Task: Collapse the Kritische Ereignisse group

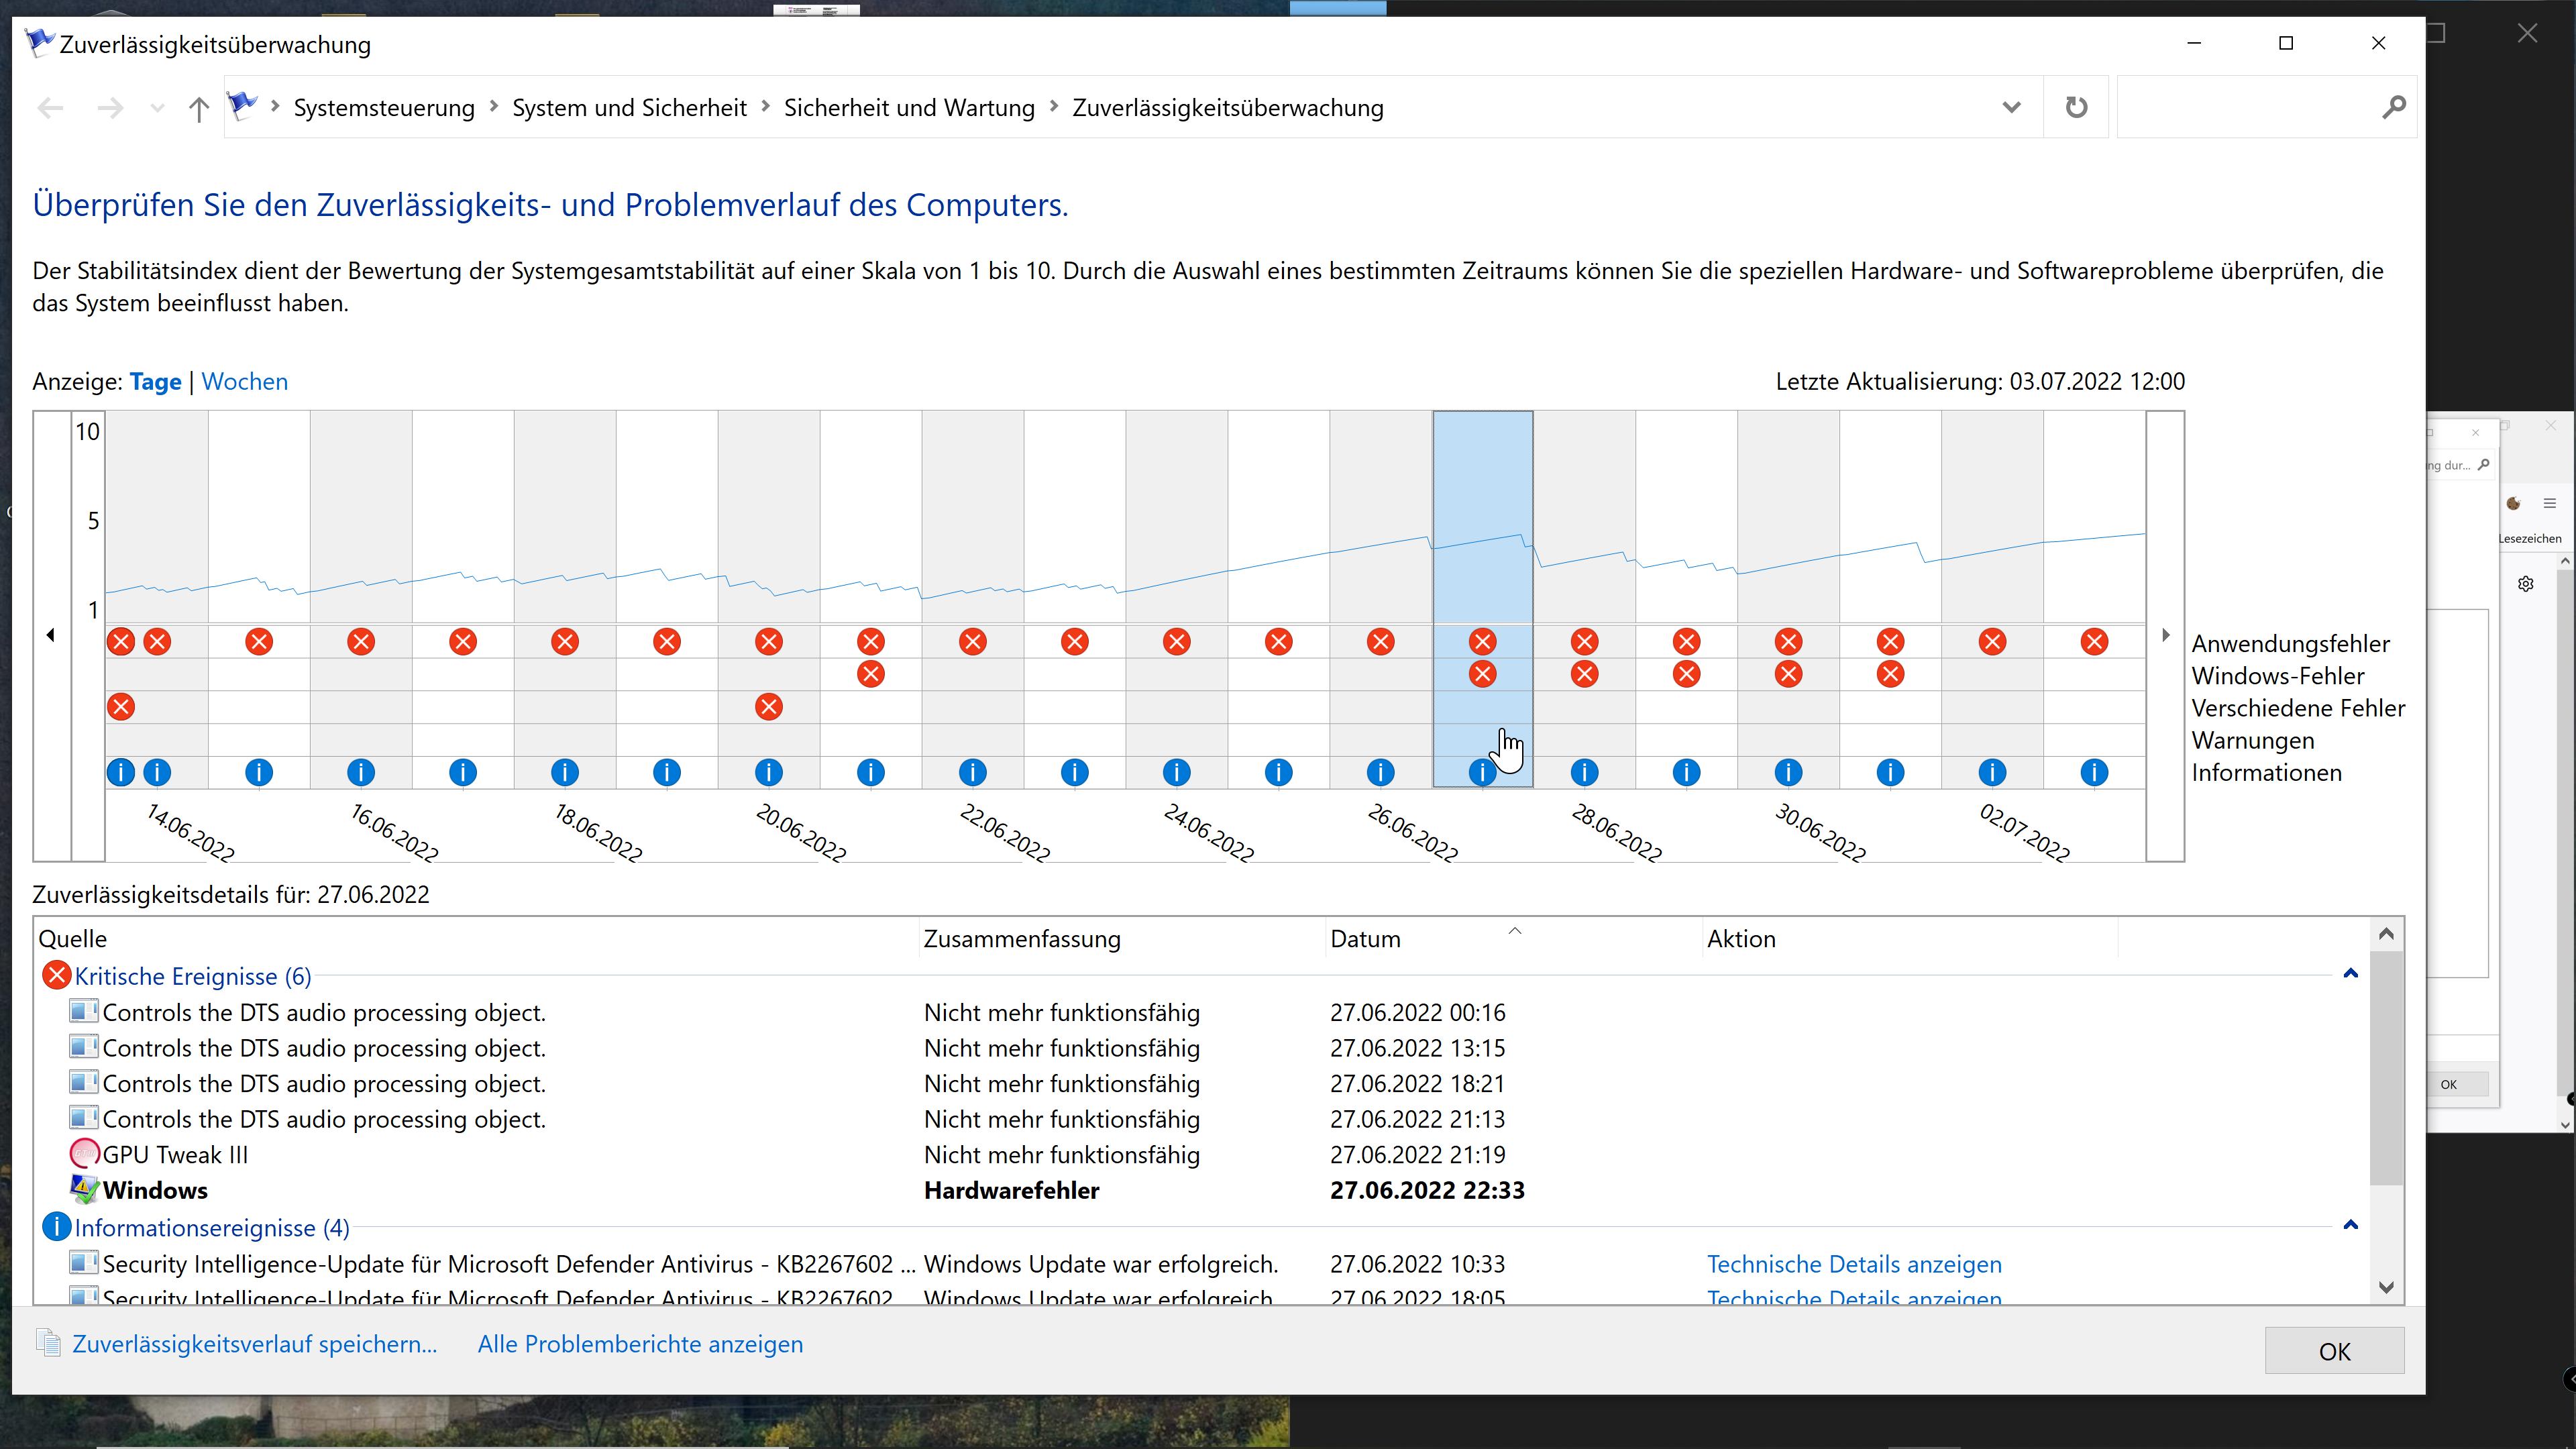Action: (2350, 974)
